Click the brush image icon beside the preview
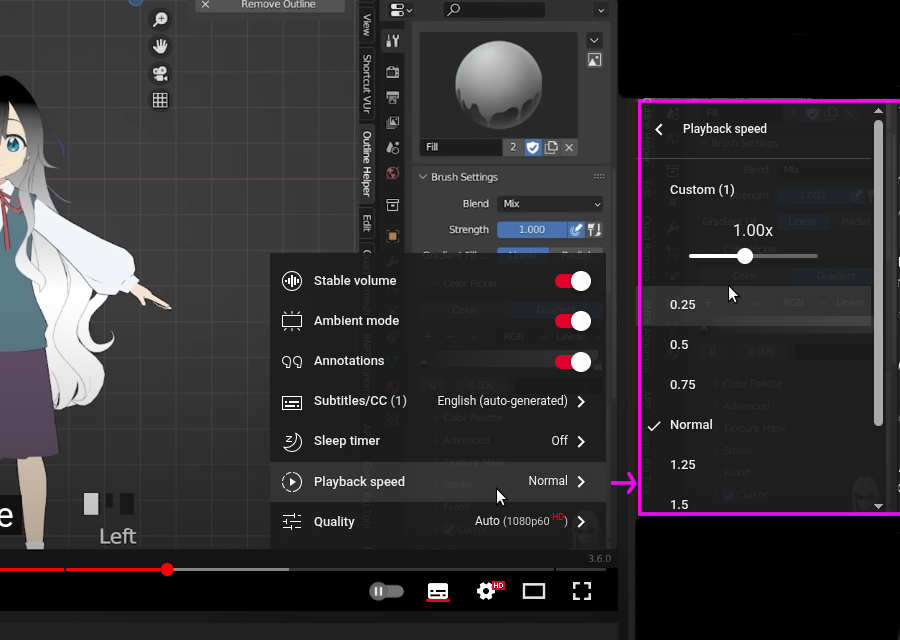 tap(594, 60)
